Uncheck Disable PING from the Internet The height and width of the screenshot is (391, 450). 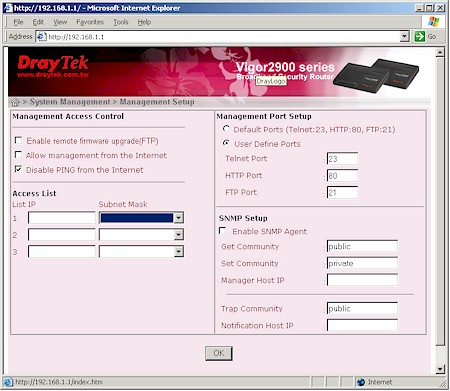pos(18,169)
